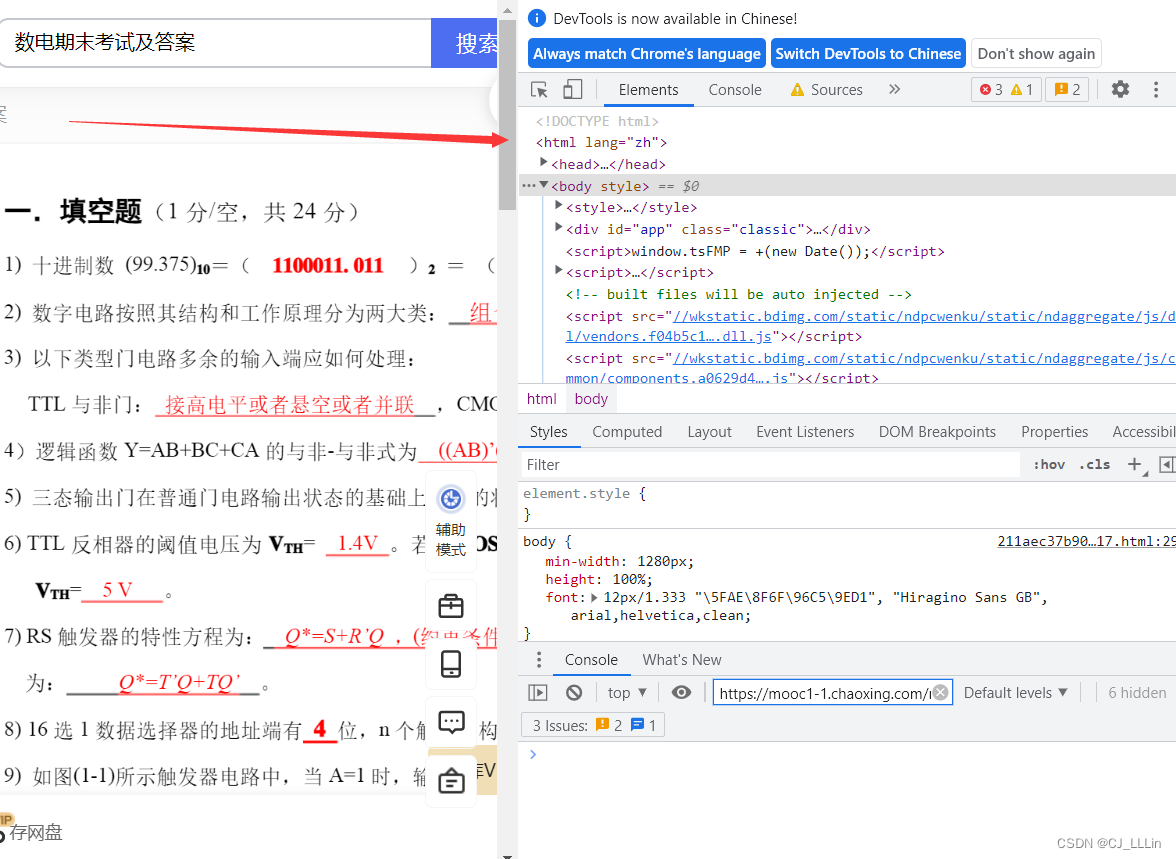1176x859 pixels.
Task: Open the console drawer three-dot menu
Action: 538,659
